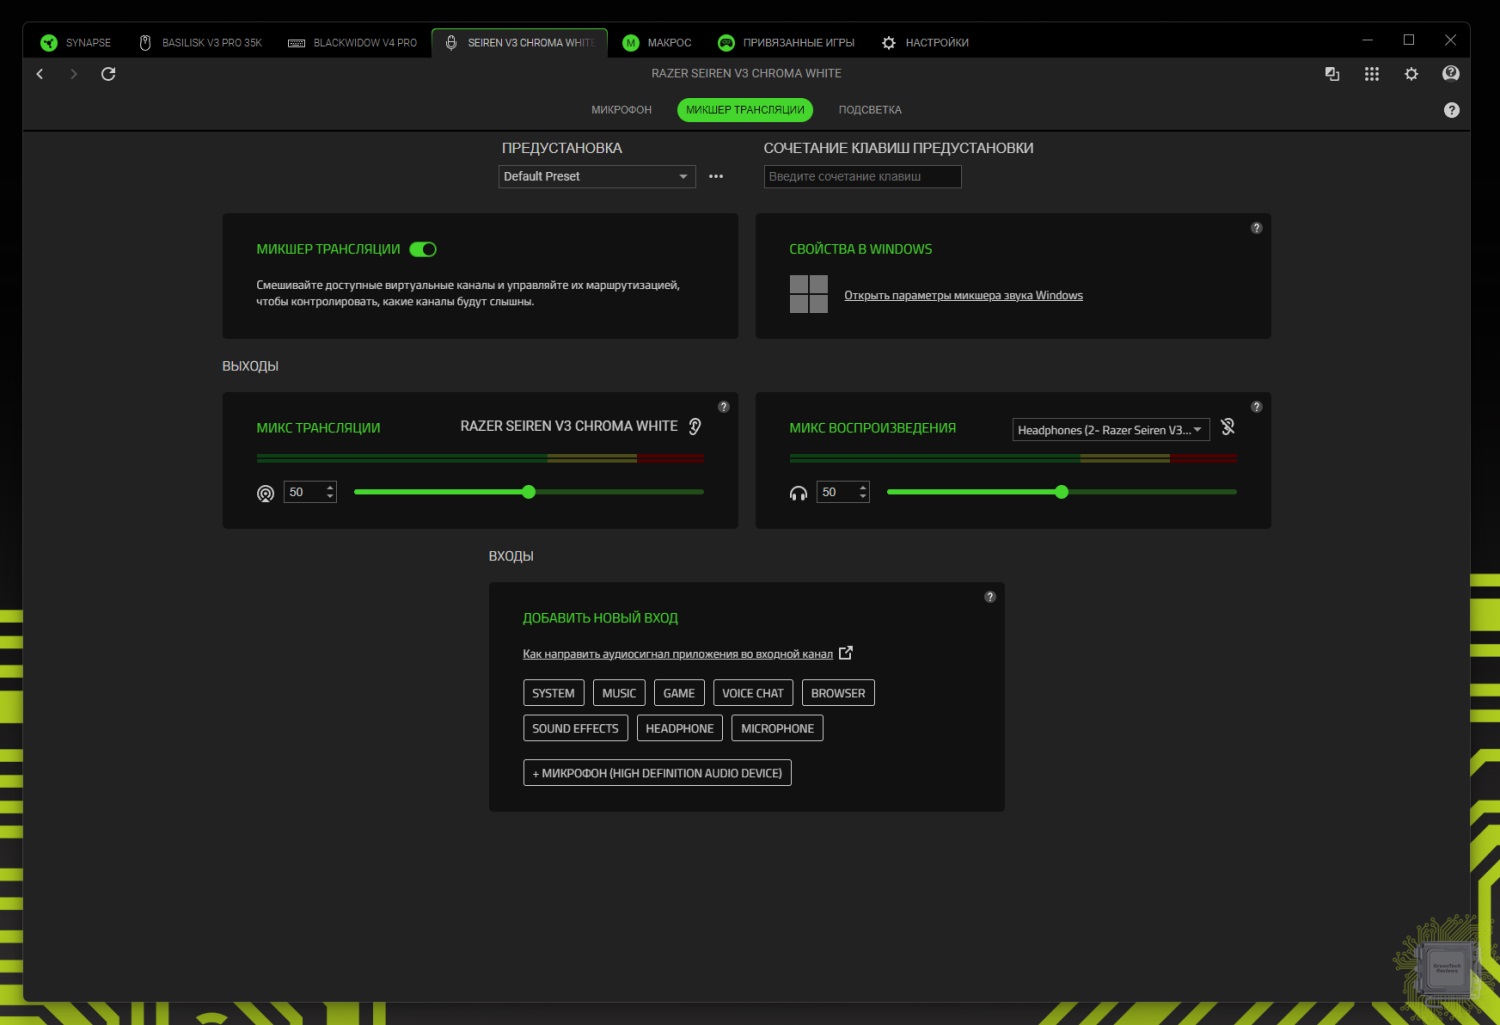Add the Voice Chat input channel
The height and width of the screenshot is (1025, 1500).
coord(752,693)
